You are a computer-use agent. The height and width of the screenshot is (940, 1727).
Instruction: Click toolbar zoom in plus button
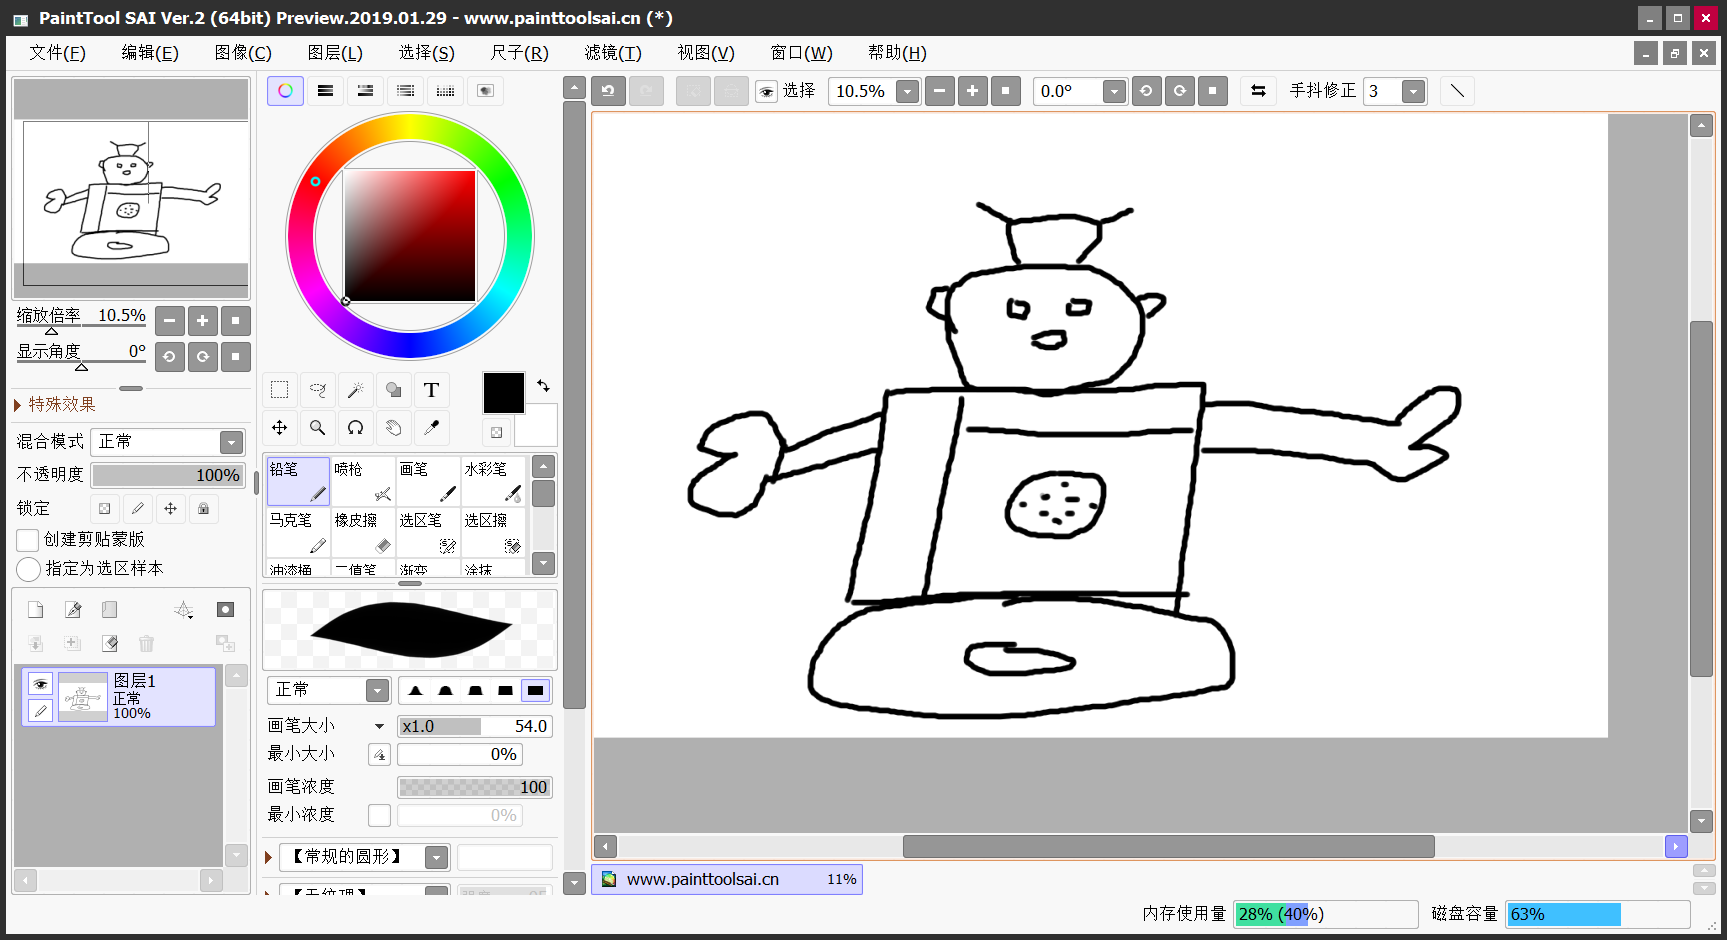pos(972,91)
